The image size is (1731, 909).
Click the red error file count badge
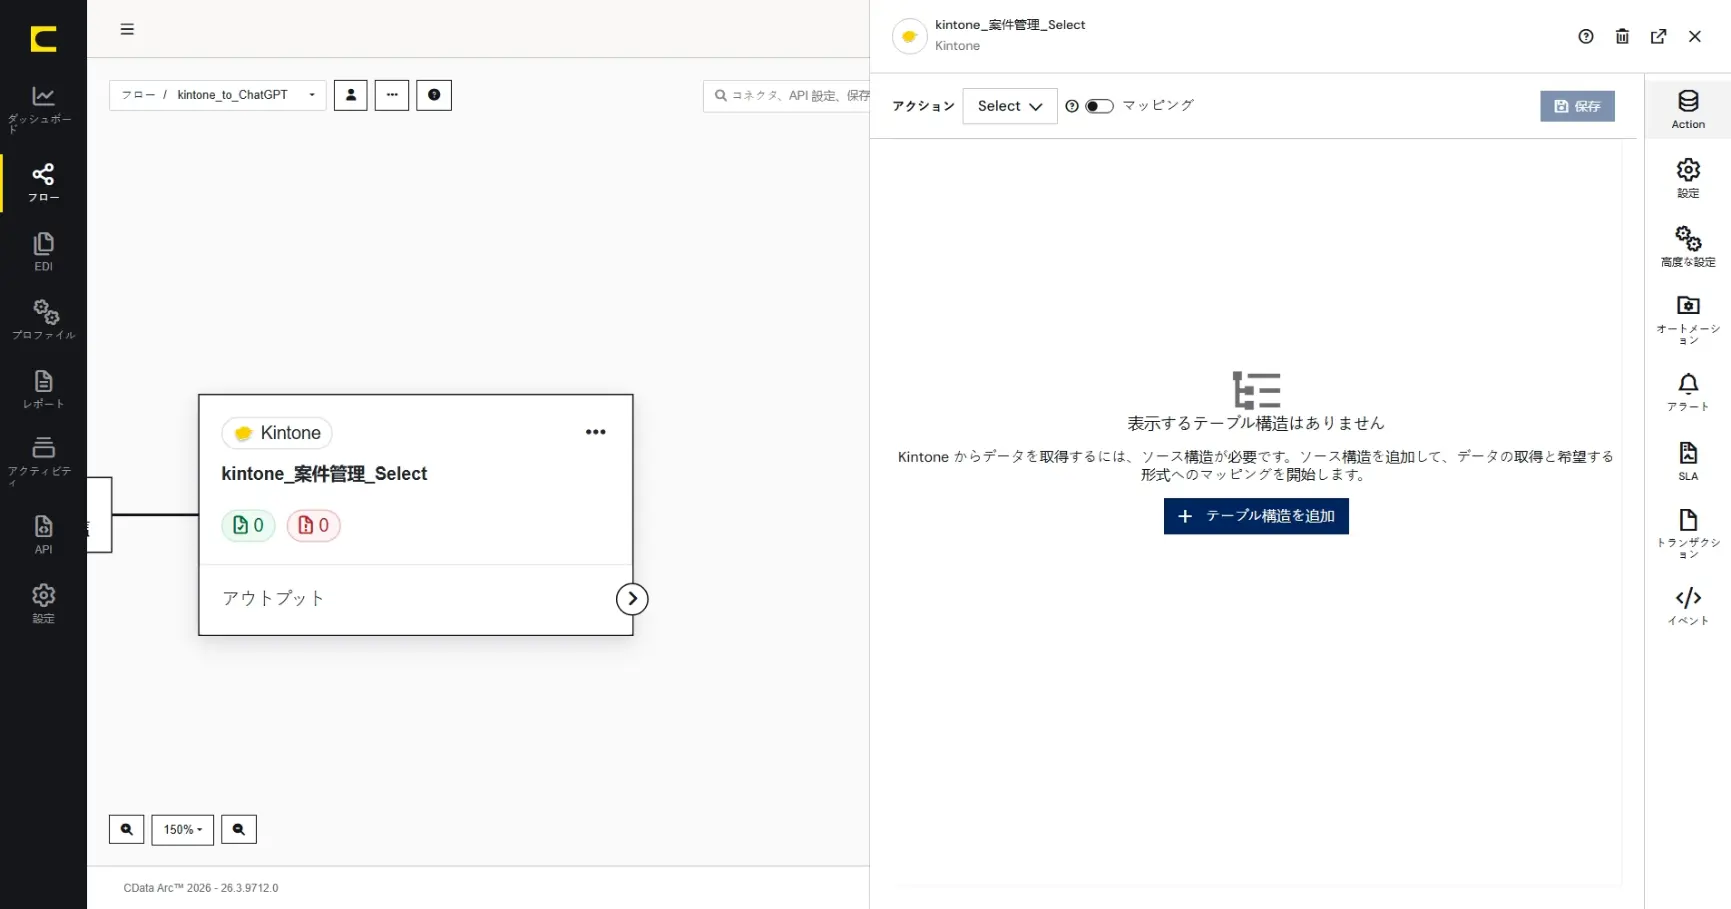click(314, 525)
